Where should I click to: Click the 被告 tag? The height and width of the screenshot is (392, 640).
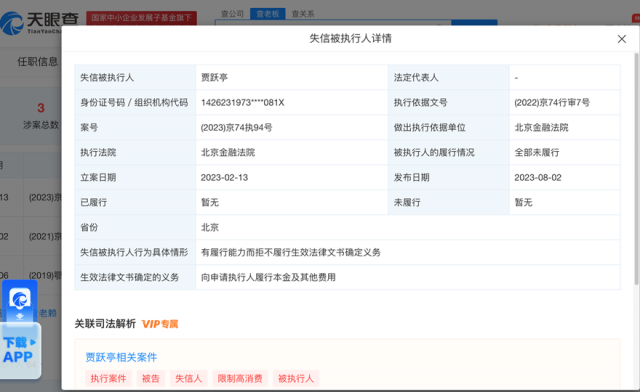(151, 379)
